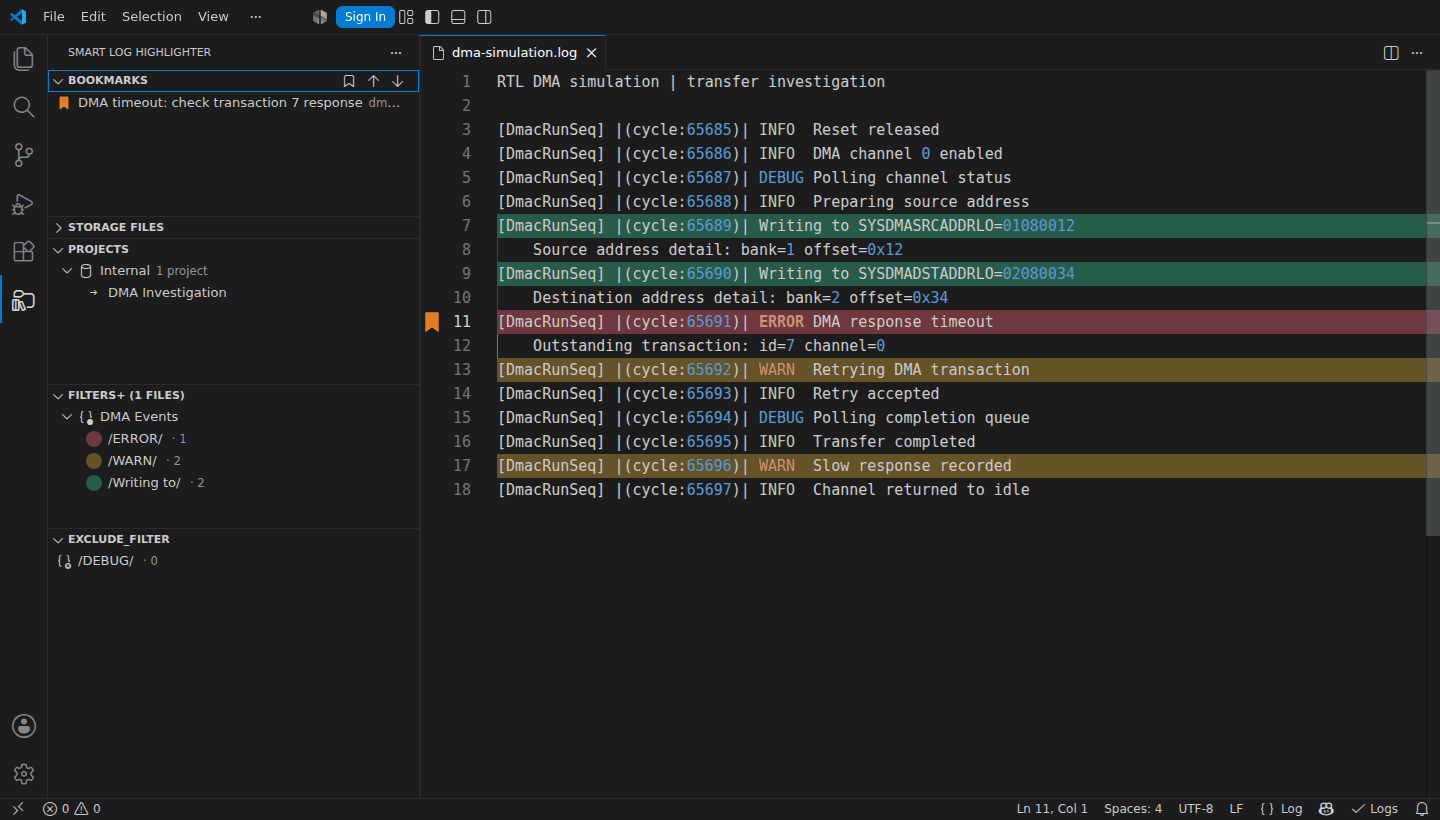Viewport: 1440px width, 820px height.
Task: Open the DMA Investigation project
Action: [x=167, y=293]
